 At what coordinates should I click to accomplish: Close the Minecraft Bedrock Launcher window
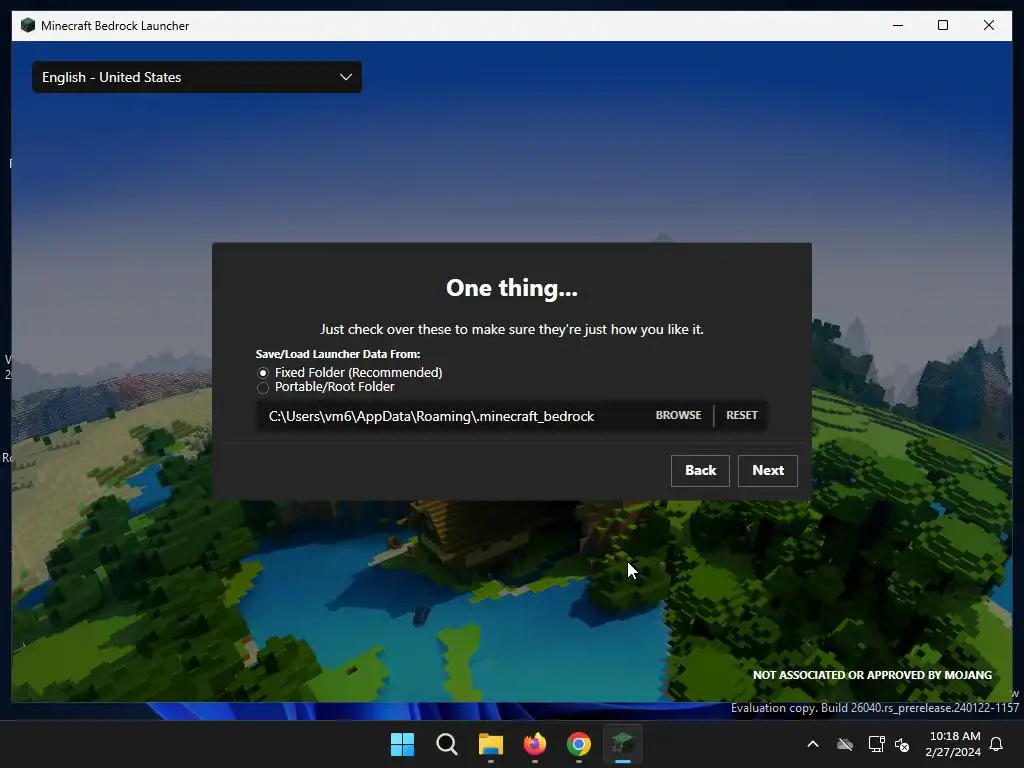(x=989, y=25)
